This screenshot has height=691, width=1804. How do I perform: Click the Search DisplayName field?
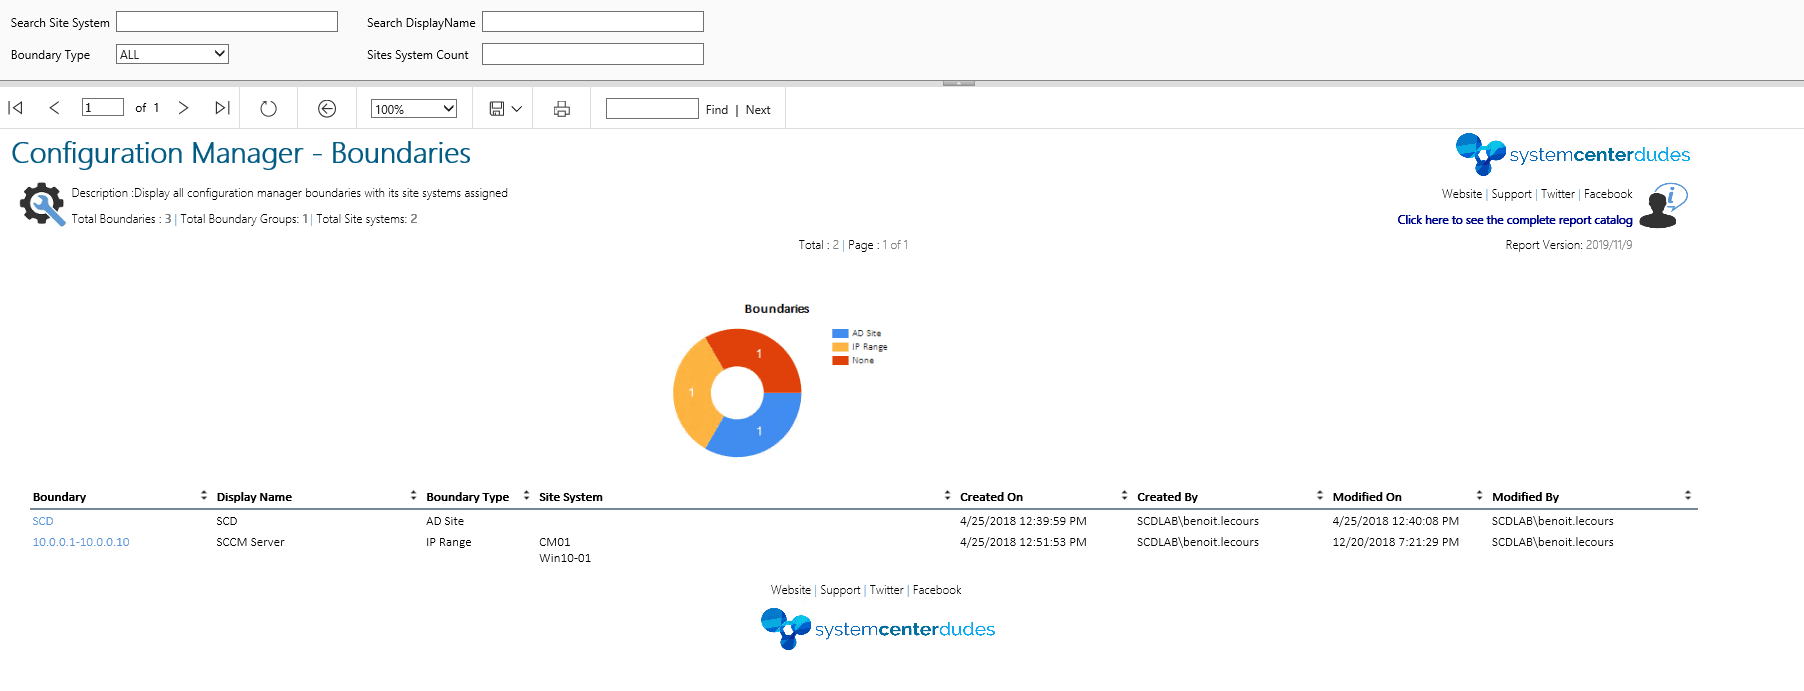click(593, 22)
